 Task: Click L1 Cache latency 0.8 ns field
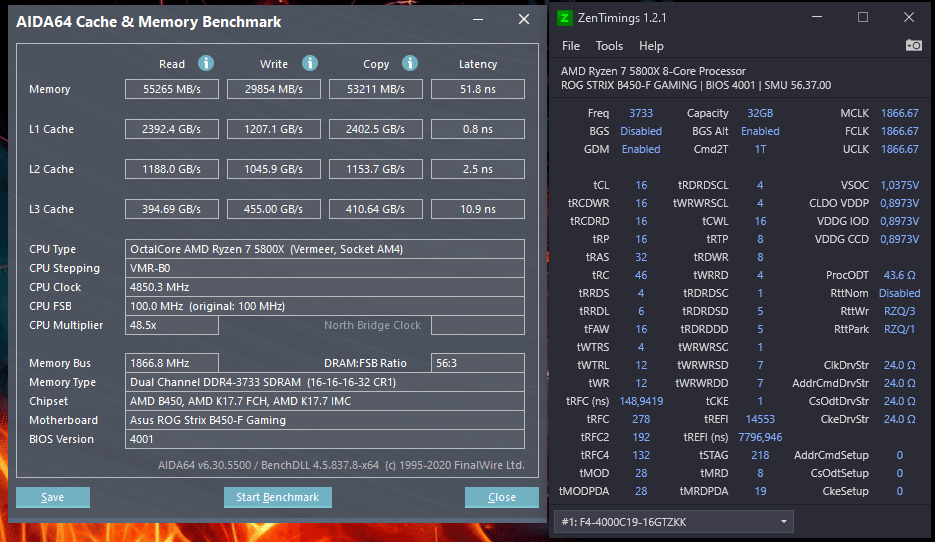478,129
